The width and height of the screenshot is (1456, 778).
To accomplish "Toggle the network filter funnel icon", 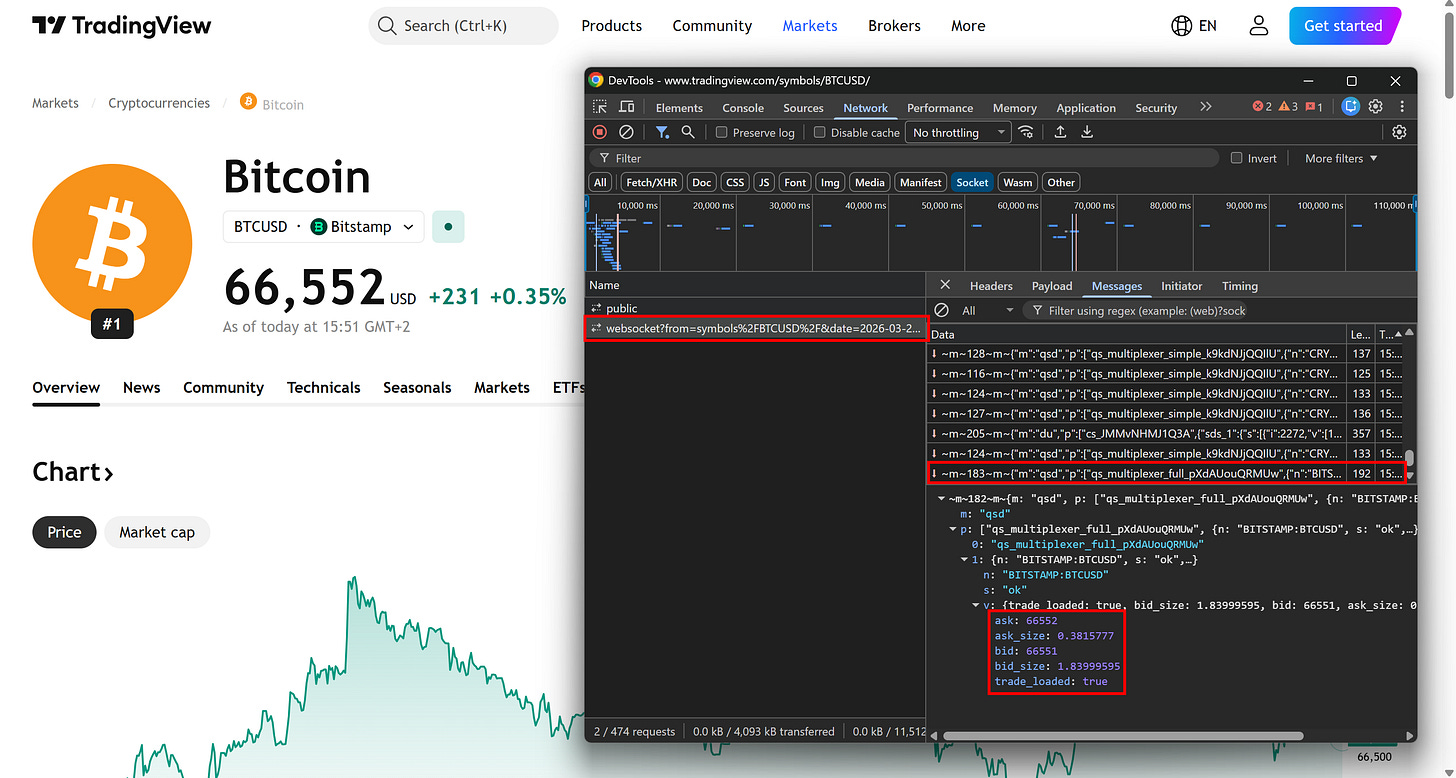I will pos(662,132).
